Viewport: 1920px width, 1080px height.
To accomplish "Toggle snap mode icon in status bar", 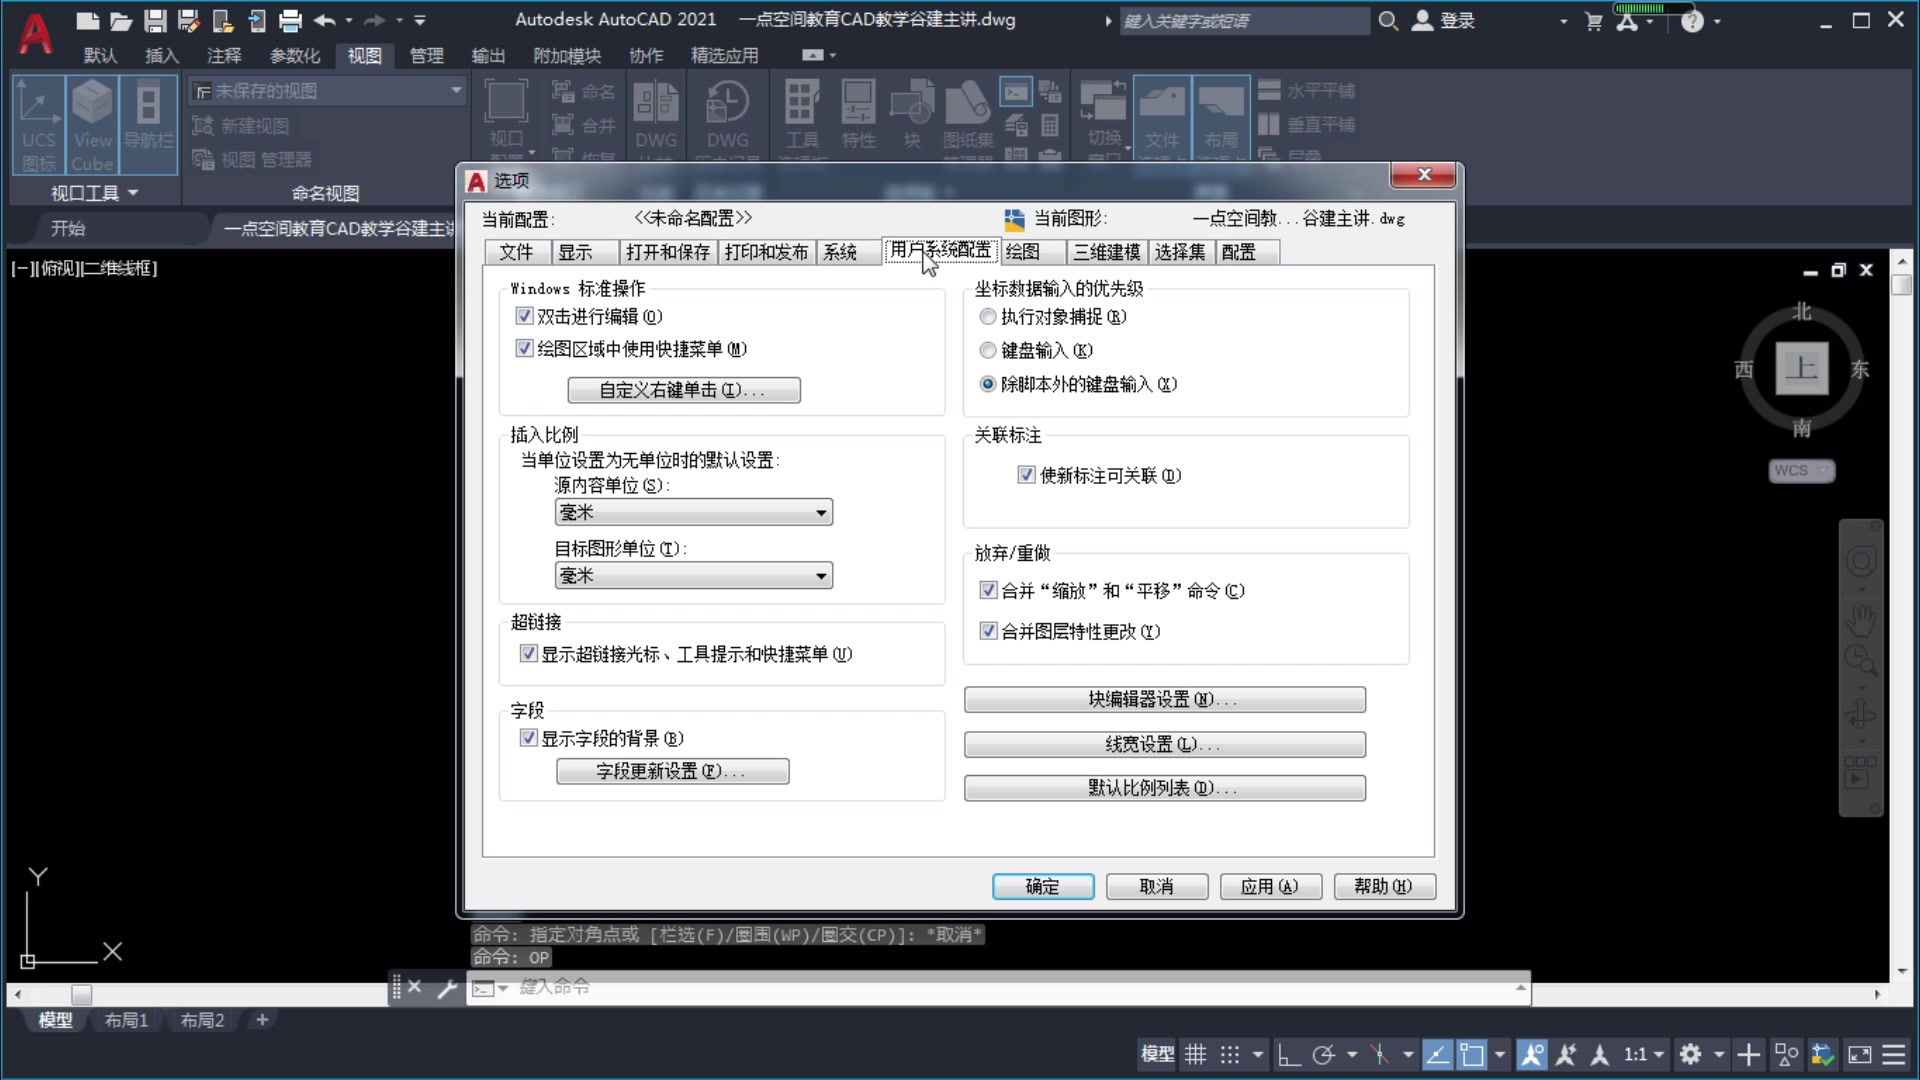I will click(x=1228, y=1054).
